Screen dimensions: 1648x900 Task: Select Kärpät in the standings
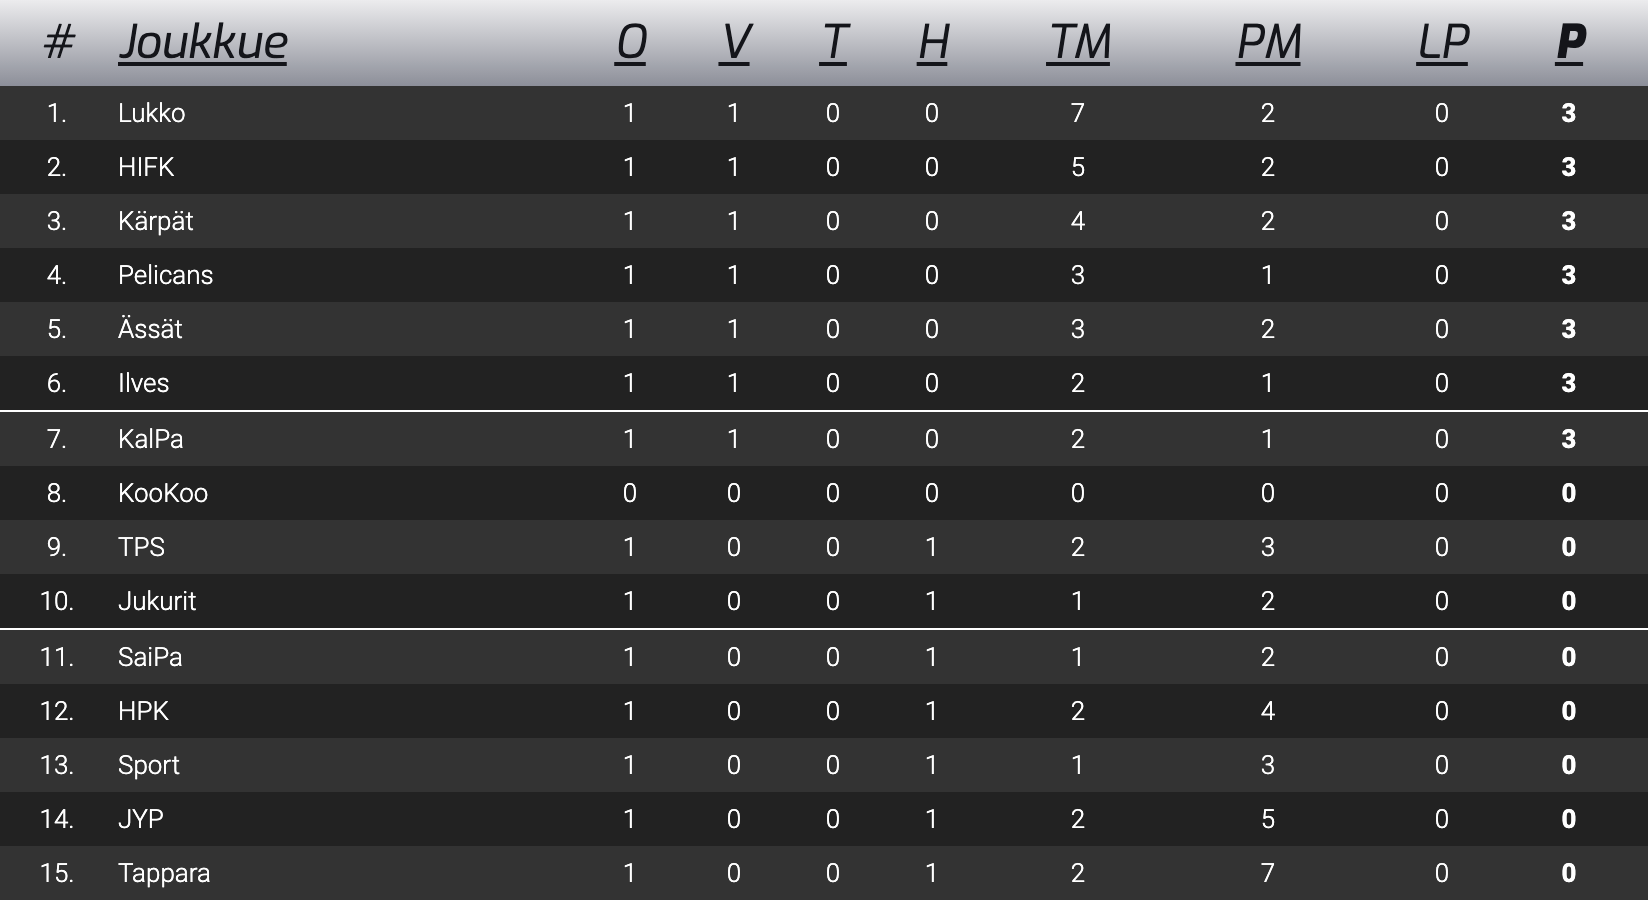pyautogui.click(x=155, y=221)
